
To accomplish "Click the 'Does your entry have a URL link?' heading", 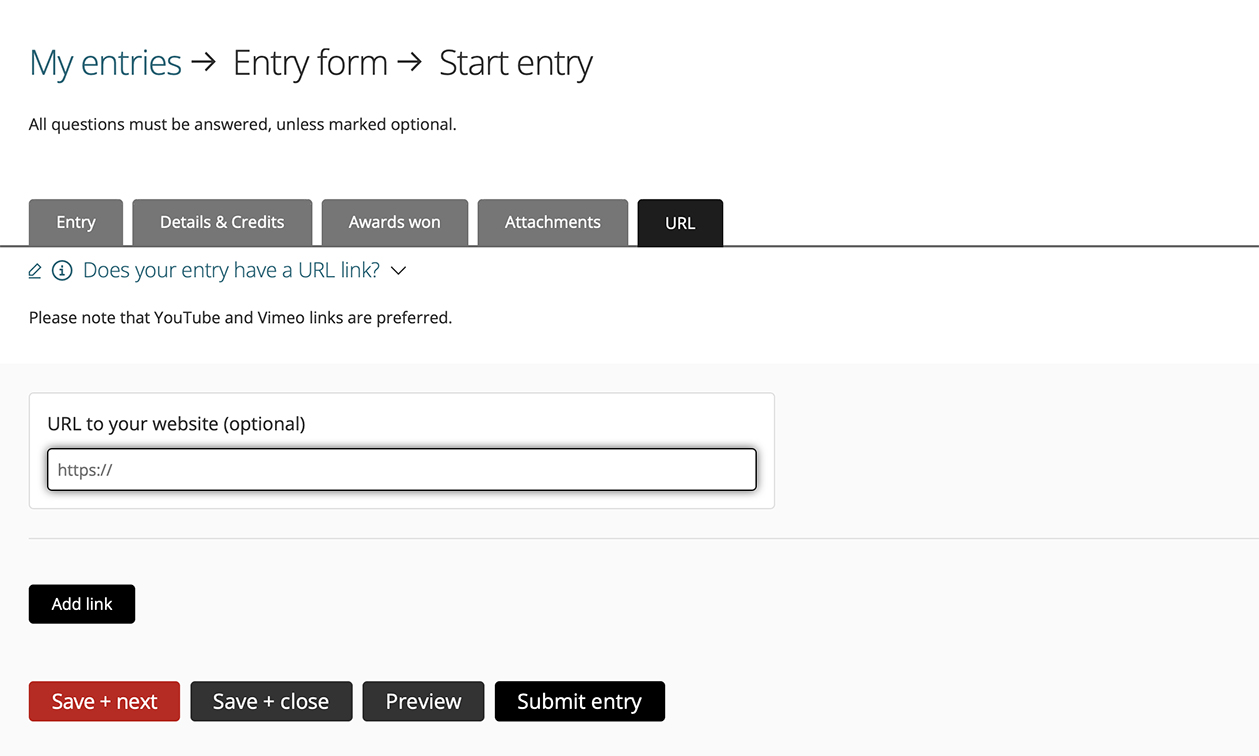I will pyautogui.click(x=231, y=270).
